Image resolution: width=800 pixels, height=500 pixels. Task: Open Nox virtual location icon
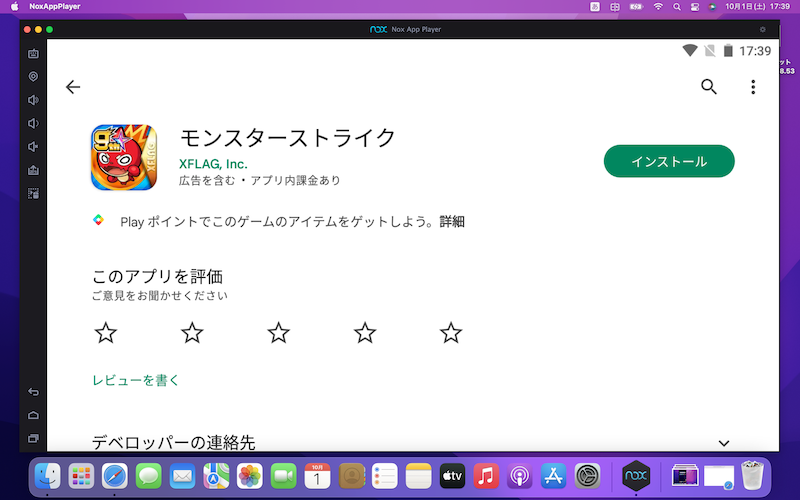point(33,77)
